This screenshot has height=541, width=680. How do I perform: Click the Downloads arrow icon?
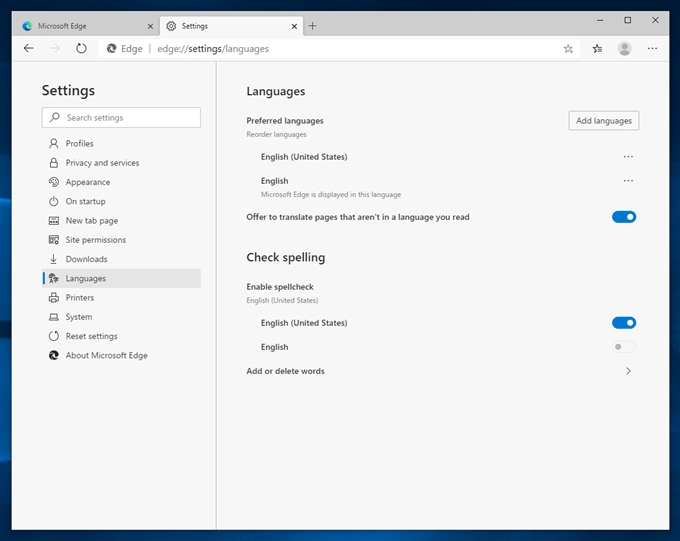[x=54, y=259]
